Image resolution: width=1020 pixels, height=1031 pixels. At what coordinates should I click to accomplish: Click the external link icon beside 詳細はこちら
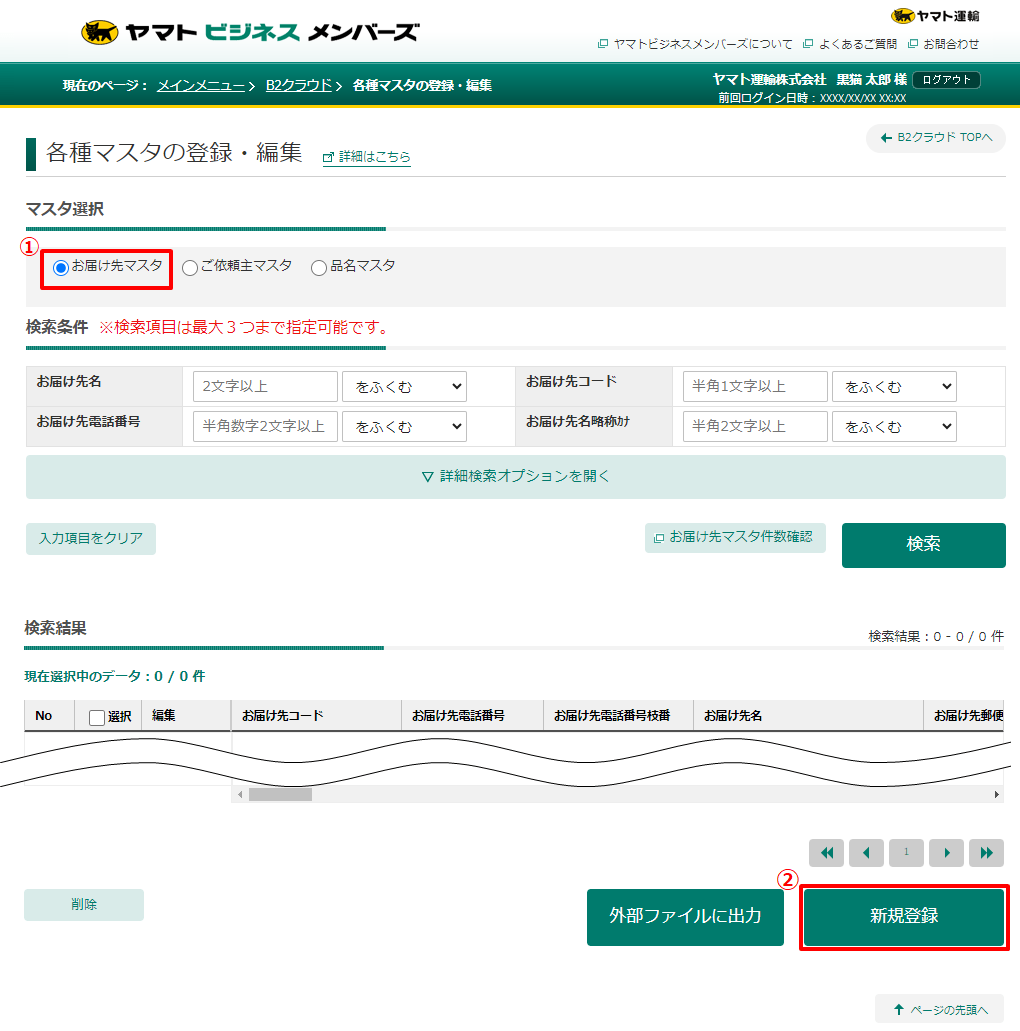tap(327, 156)
